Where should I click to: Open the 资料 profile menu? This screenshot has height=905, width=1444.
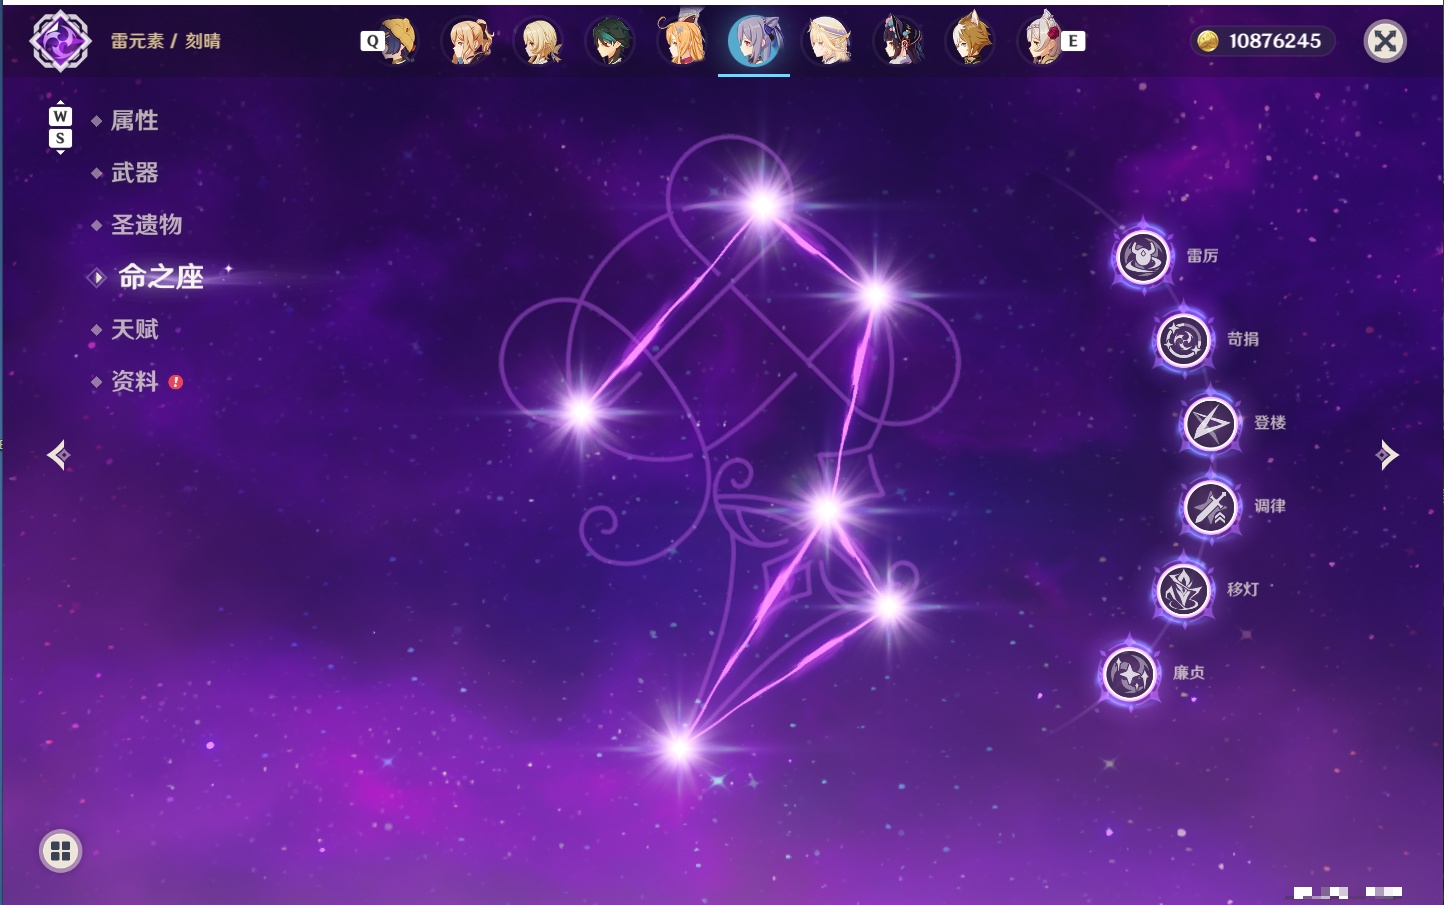(134, 381)
